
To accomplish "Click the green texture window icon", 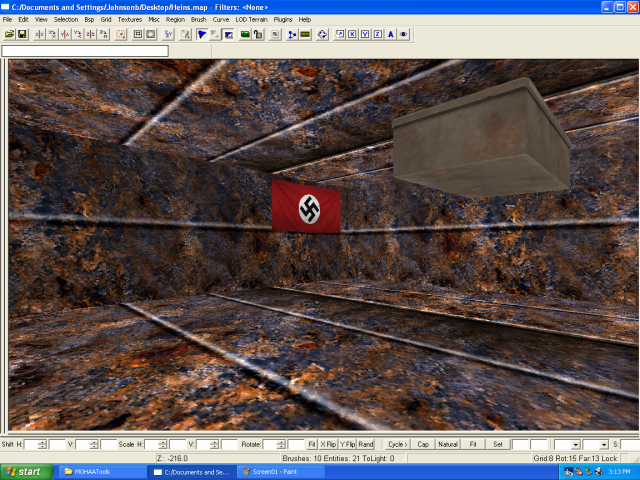I will pos(245,34).
